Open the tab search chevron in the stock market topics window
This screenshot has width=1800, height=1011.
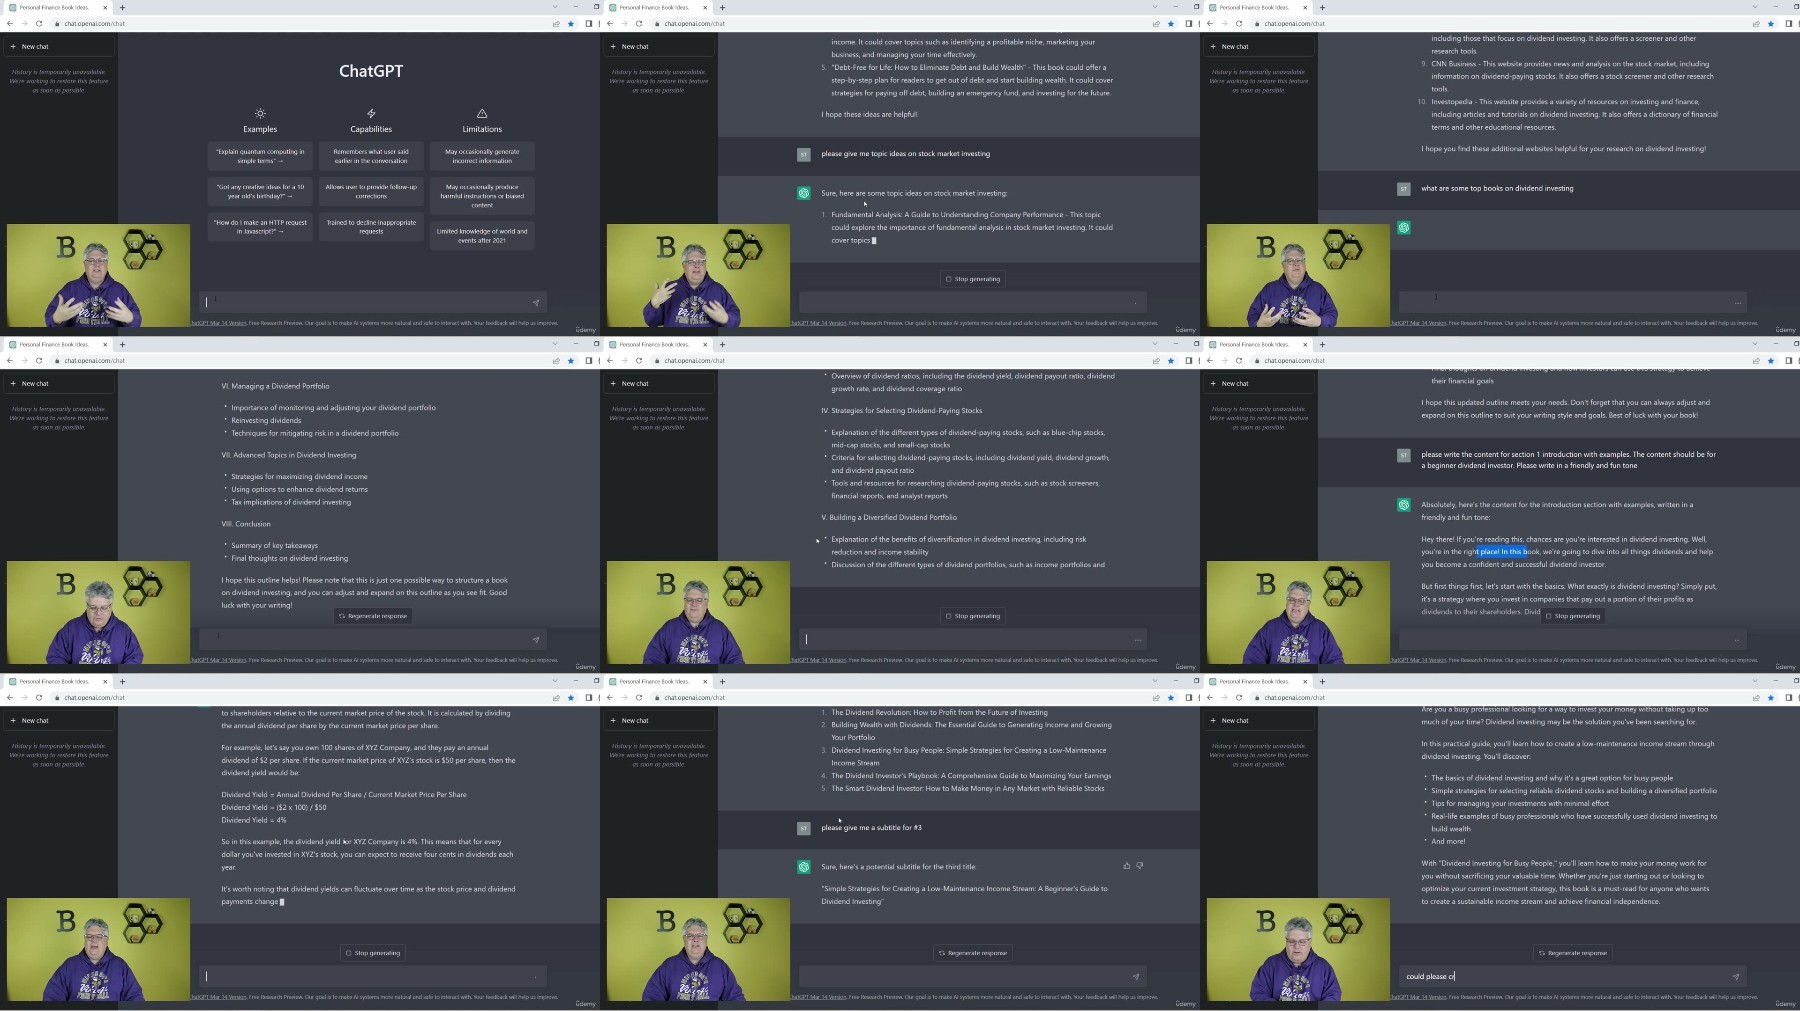click(x=1155, y=7)
